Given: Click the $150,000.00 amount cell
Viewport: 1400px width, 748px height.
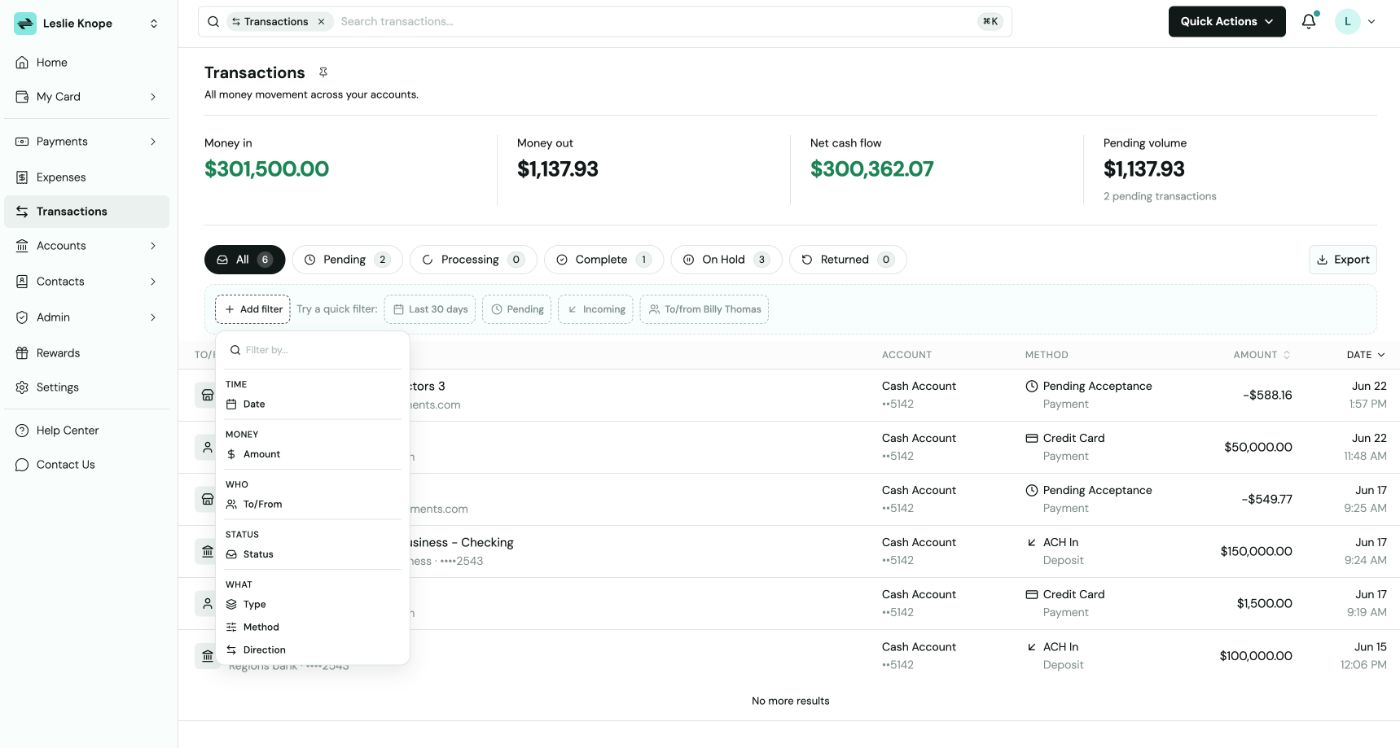Looking at the screenshot, I should point(1256,551).
